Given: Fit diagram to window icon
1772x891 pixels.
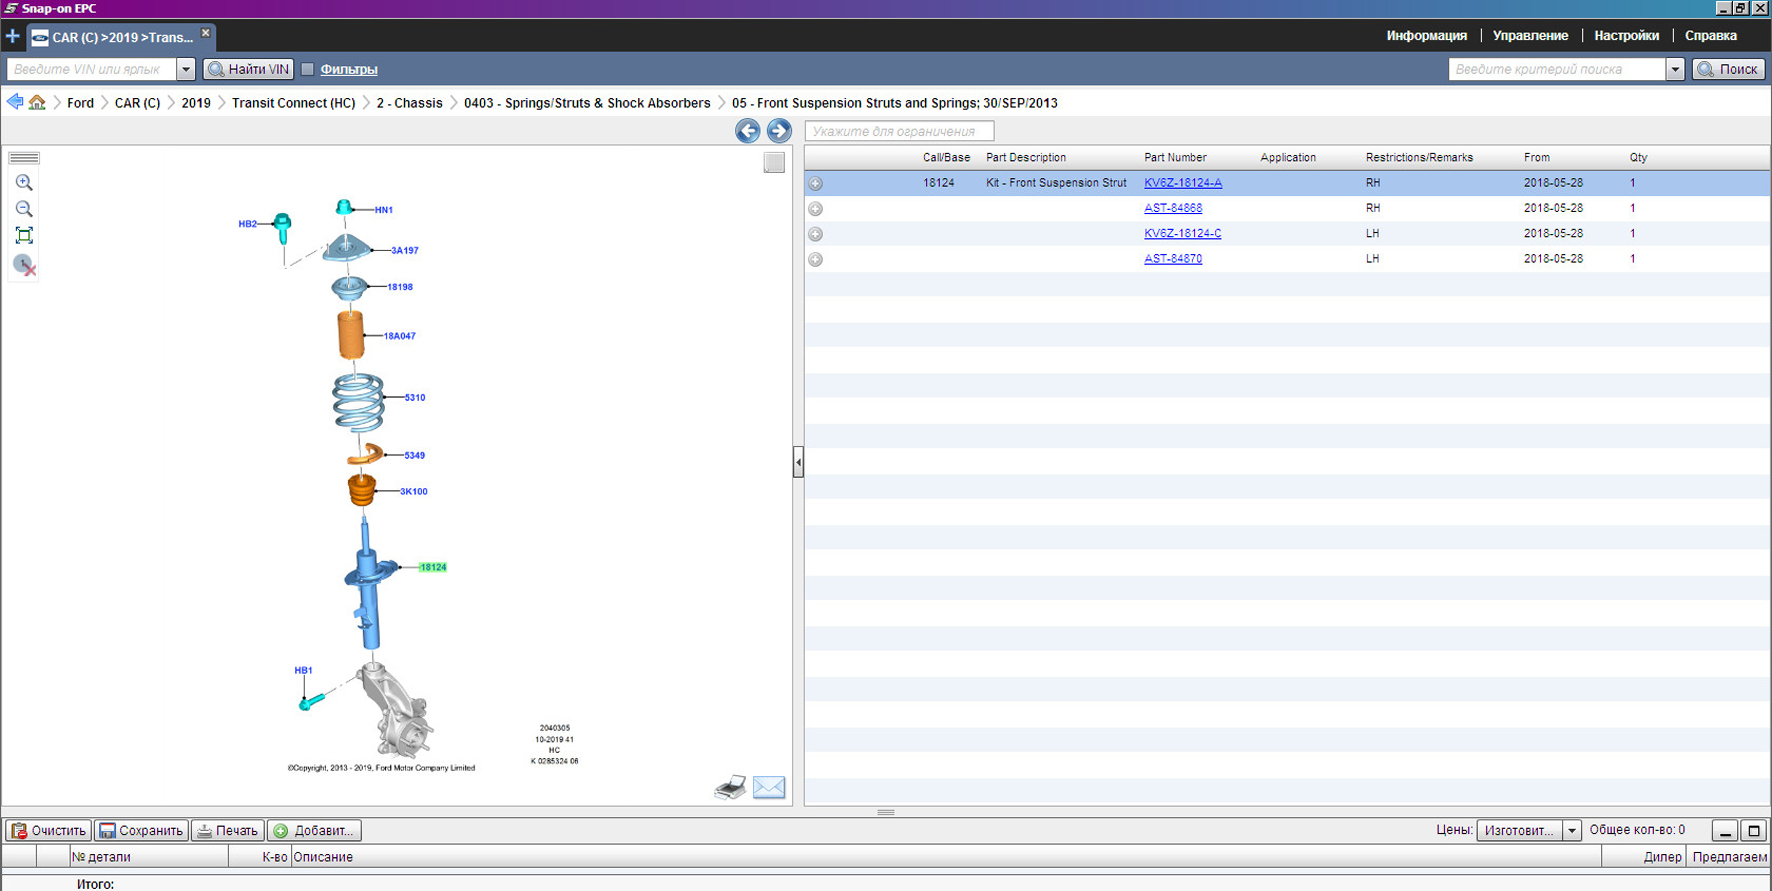Looking at the screenshot, I should (24, 236).
